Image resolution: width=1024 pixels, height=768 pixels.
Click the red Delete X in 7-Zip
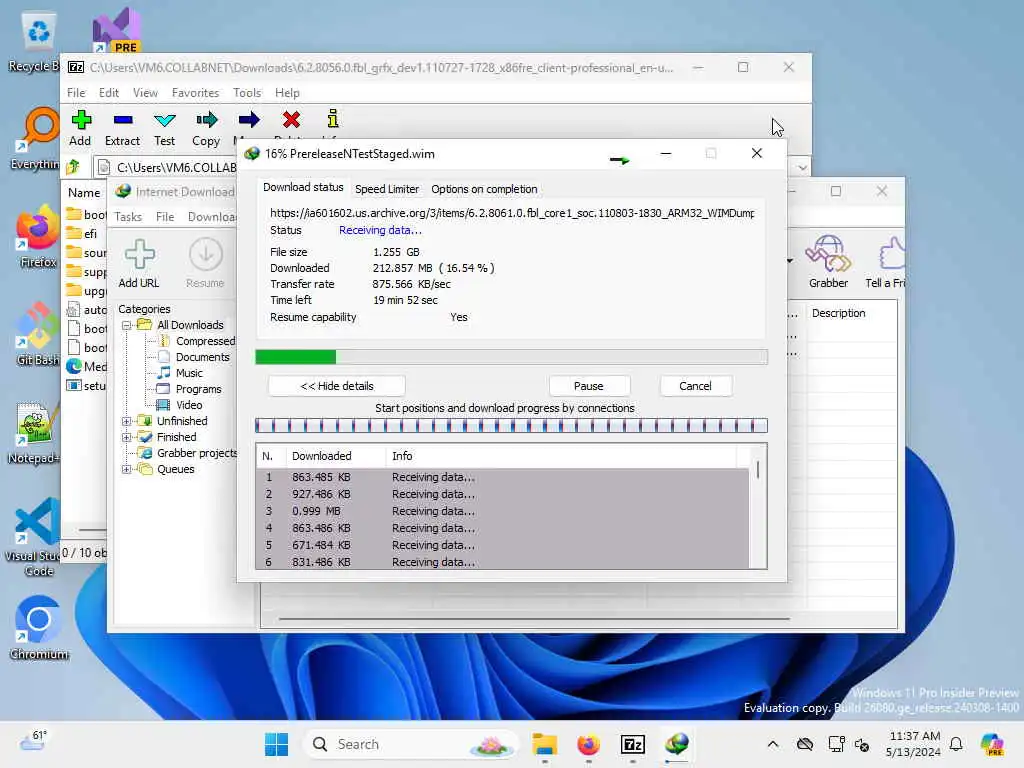[291, 120]
